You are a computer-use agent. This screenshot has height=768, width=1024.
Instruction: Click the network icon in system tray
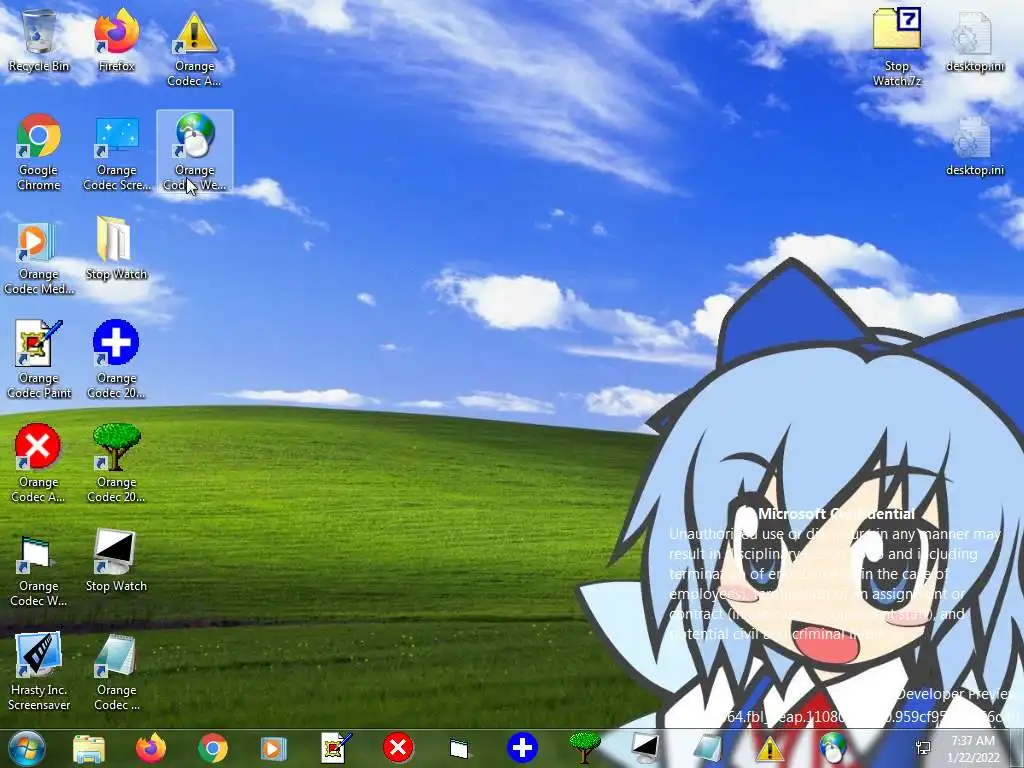923,748
